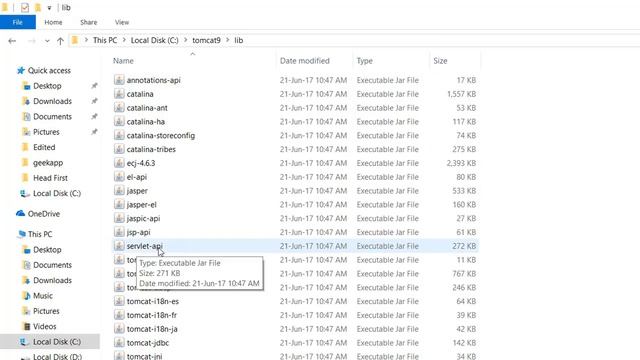
Task: Sort by the Name column header
Action: tap(123, 61)
